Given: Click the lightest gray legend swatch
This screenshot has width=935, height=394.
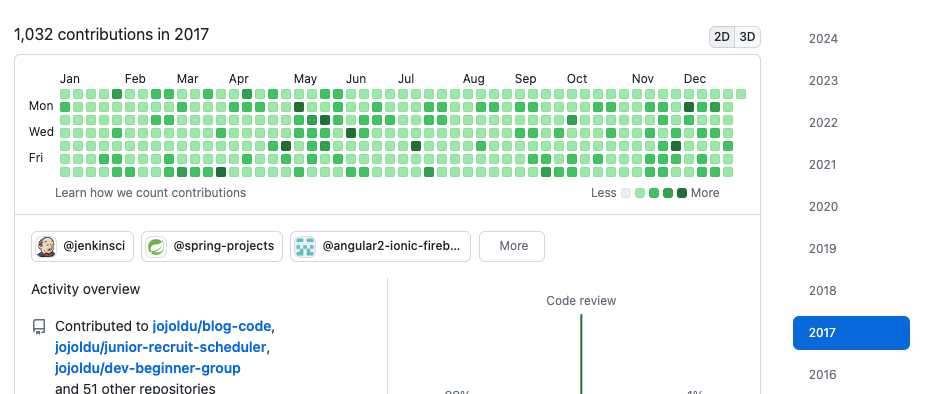Looking at the screenshot, I should 626,193.
